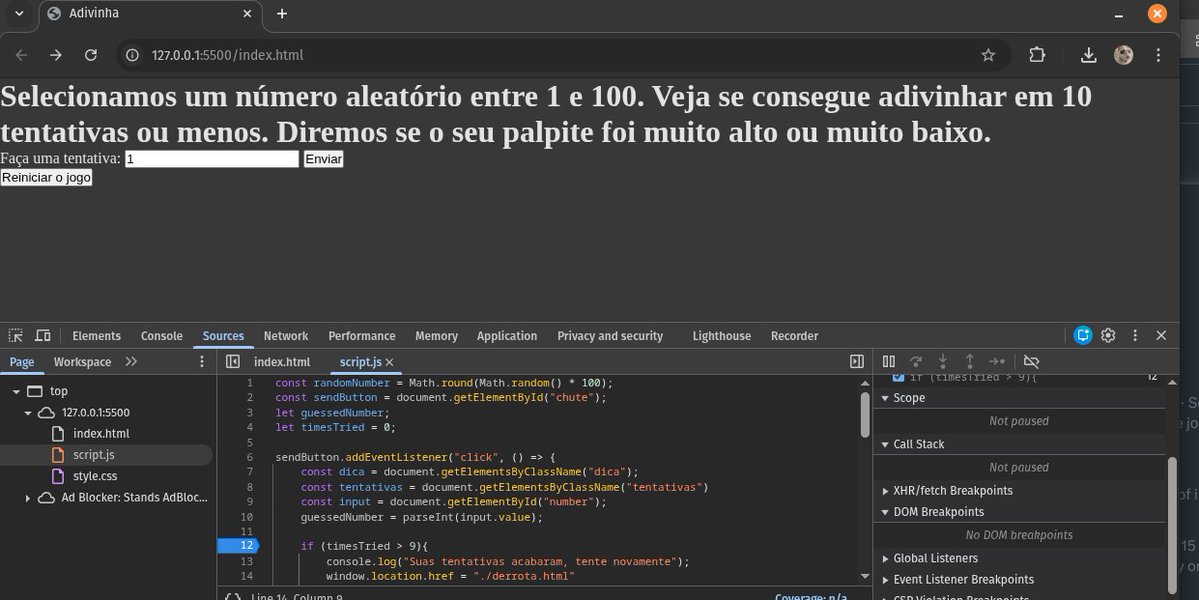
Task: Toggle the device emulation toolbar
Action: tap(41, 335)
